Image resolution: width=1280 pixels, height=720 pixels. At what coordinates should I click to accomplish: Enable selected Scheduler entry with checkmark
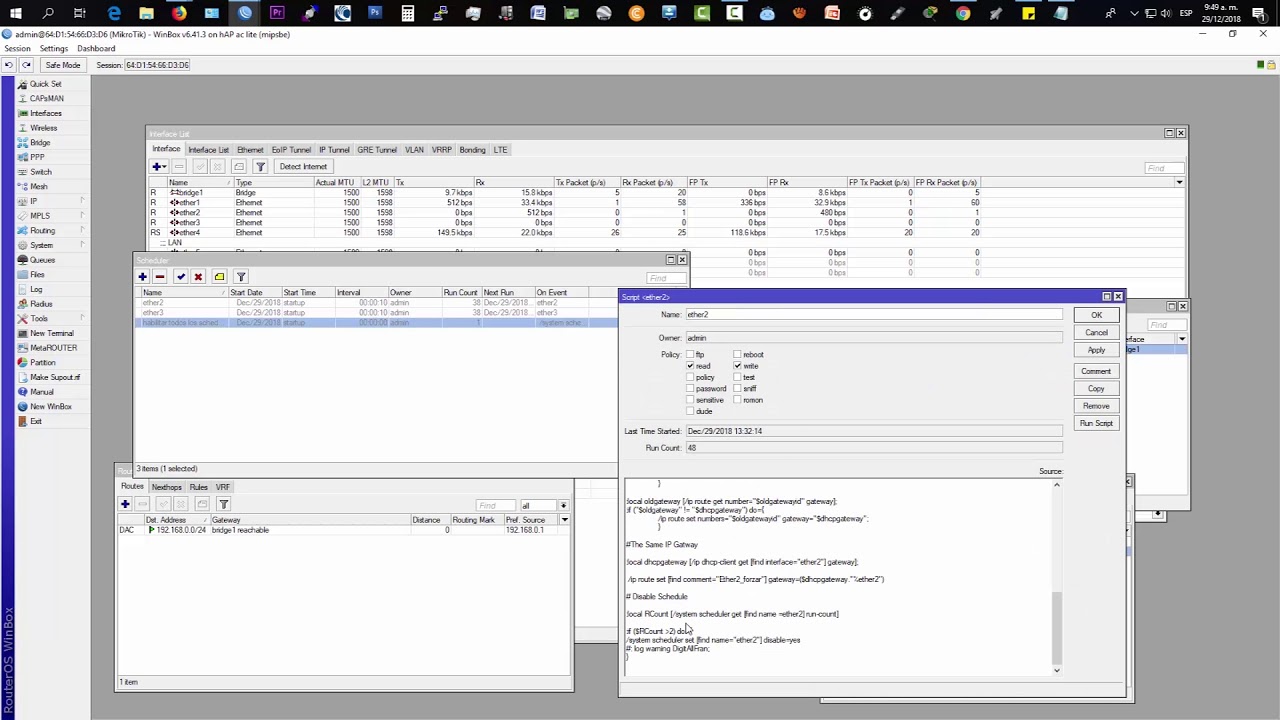(180, 277)
